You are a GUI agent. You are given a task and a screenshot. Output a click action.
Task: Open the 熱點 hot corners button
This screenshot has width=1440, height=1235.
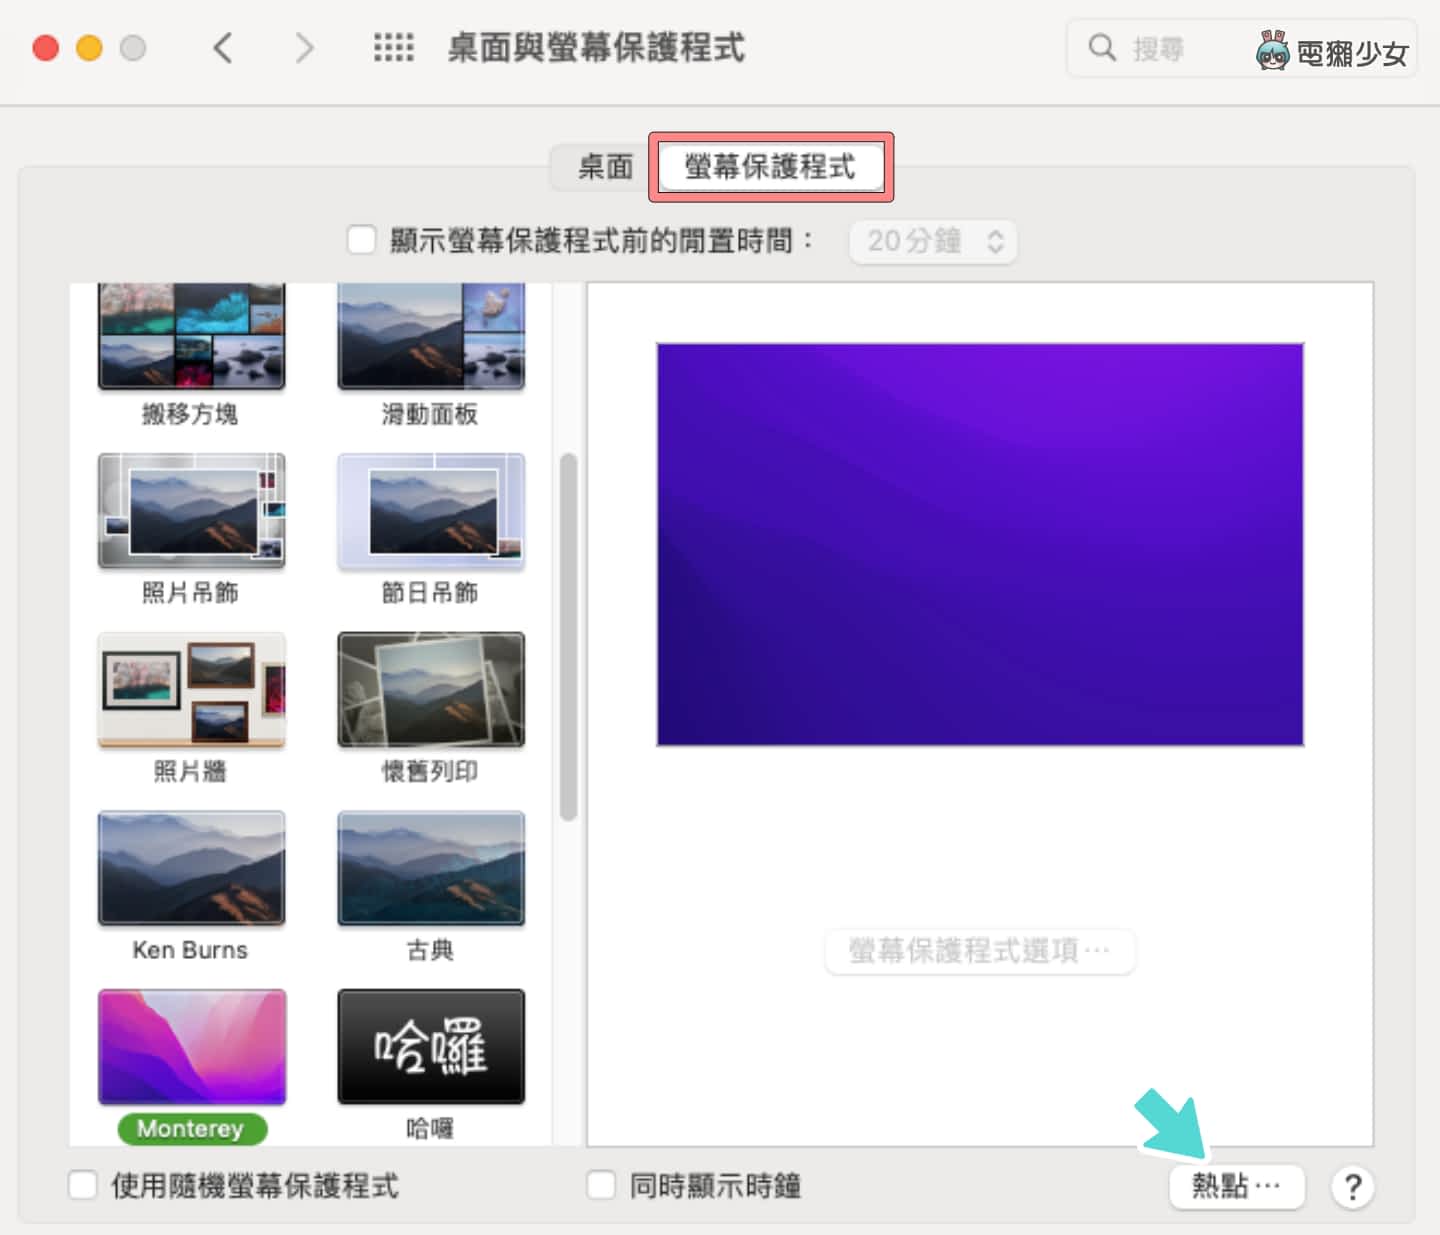pyautogui.click(x=1237, y=1187)
